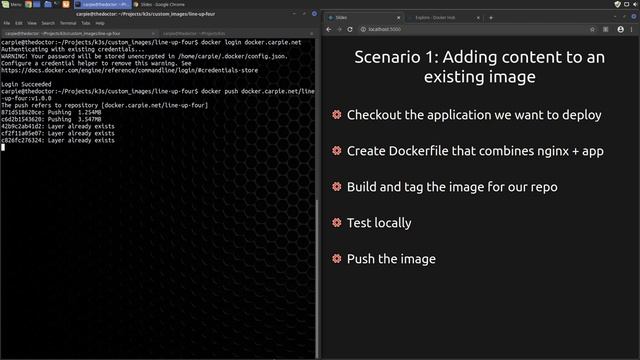This screenshot has height=360, width=640.
Task: Open the terminal panel launcher icon
Action: (57, 4)
